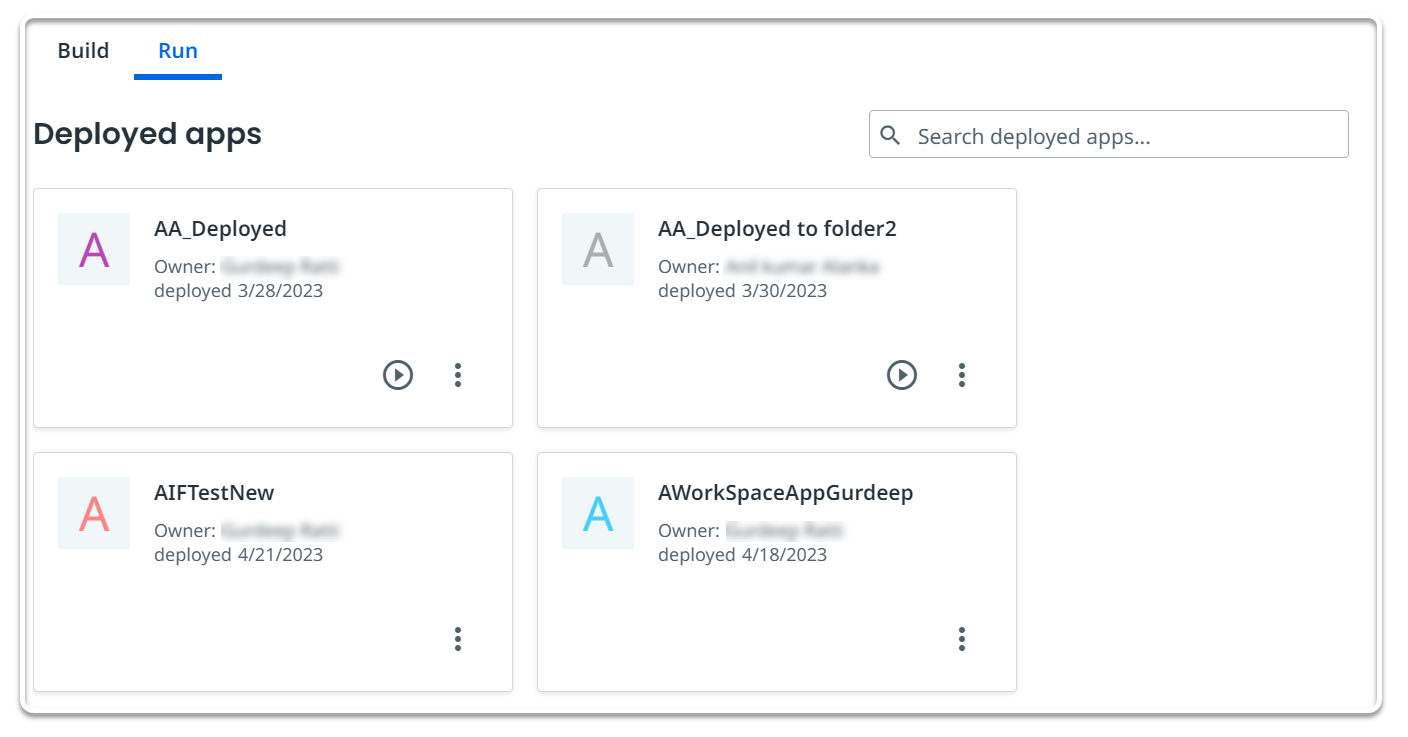Click the AWorkSpaceAppGurdeep app name
The width and height of the screenshot is (1408, 737).
785,493
